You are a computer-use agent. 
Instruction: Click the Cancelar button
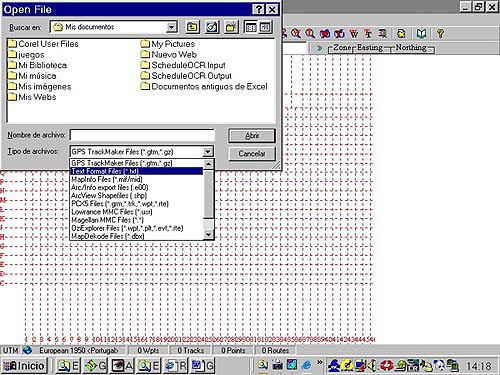pos(252,154)
